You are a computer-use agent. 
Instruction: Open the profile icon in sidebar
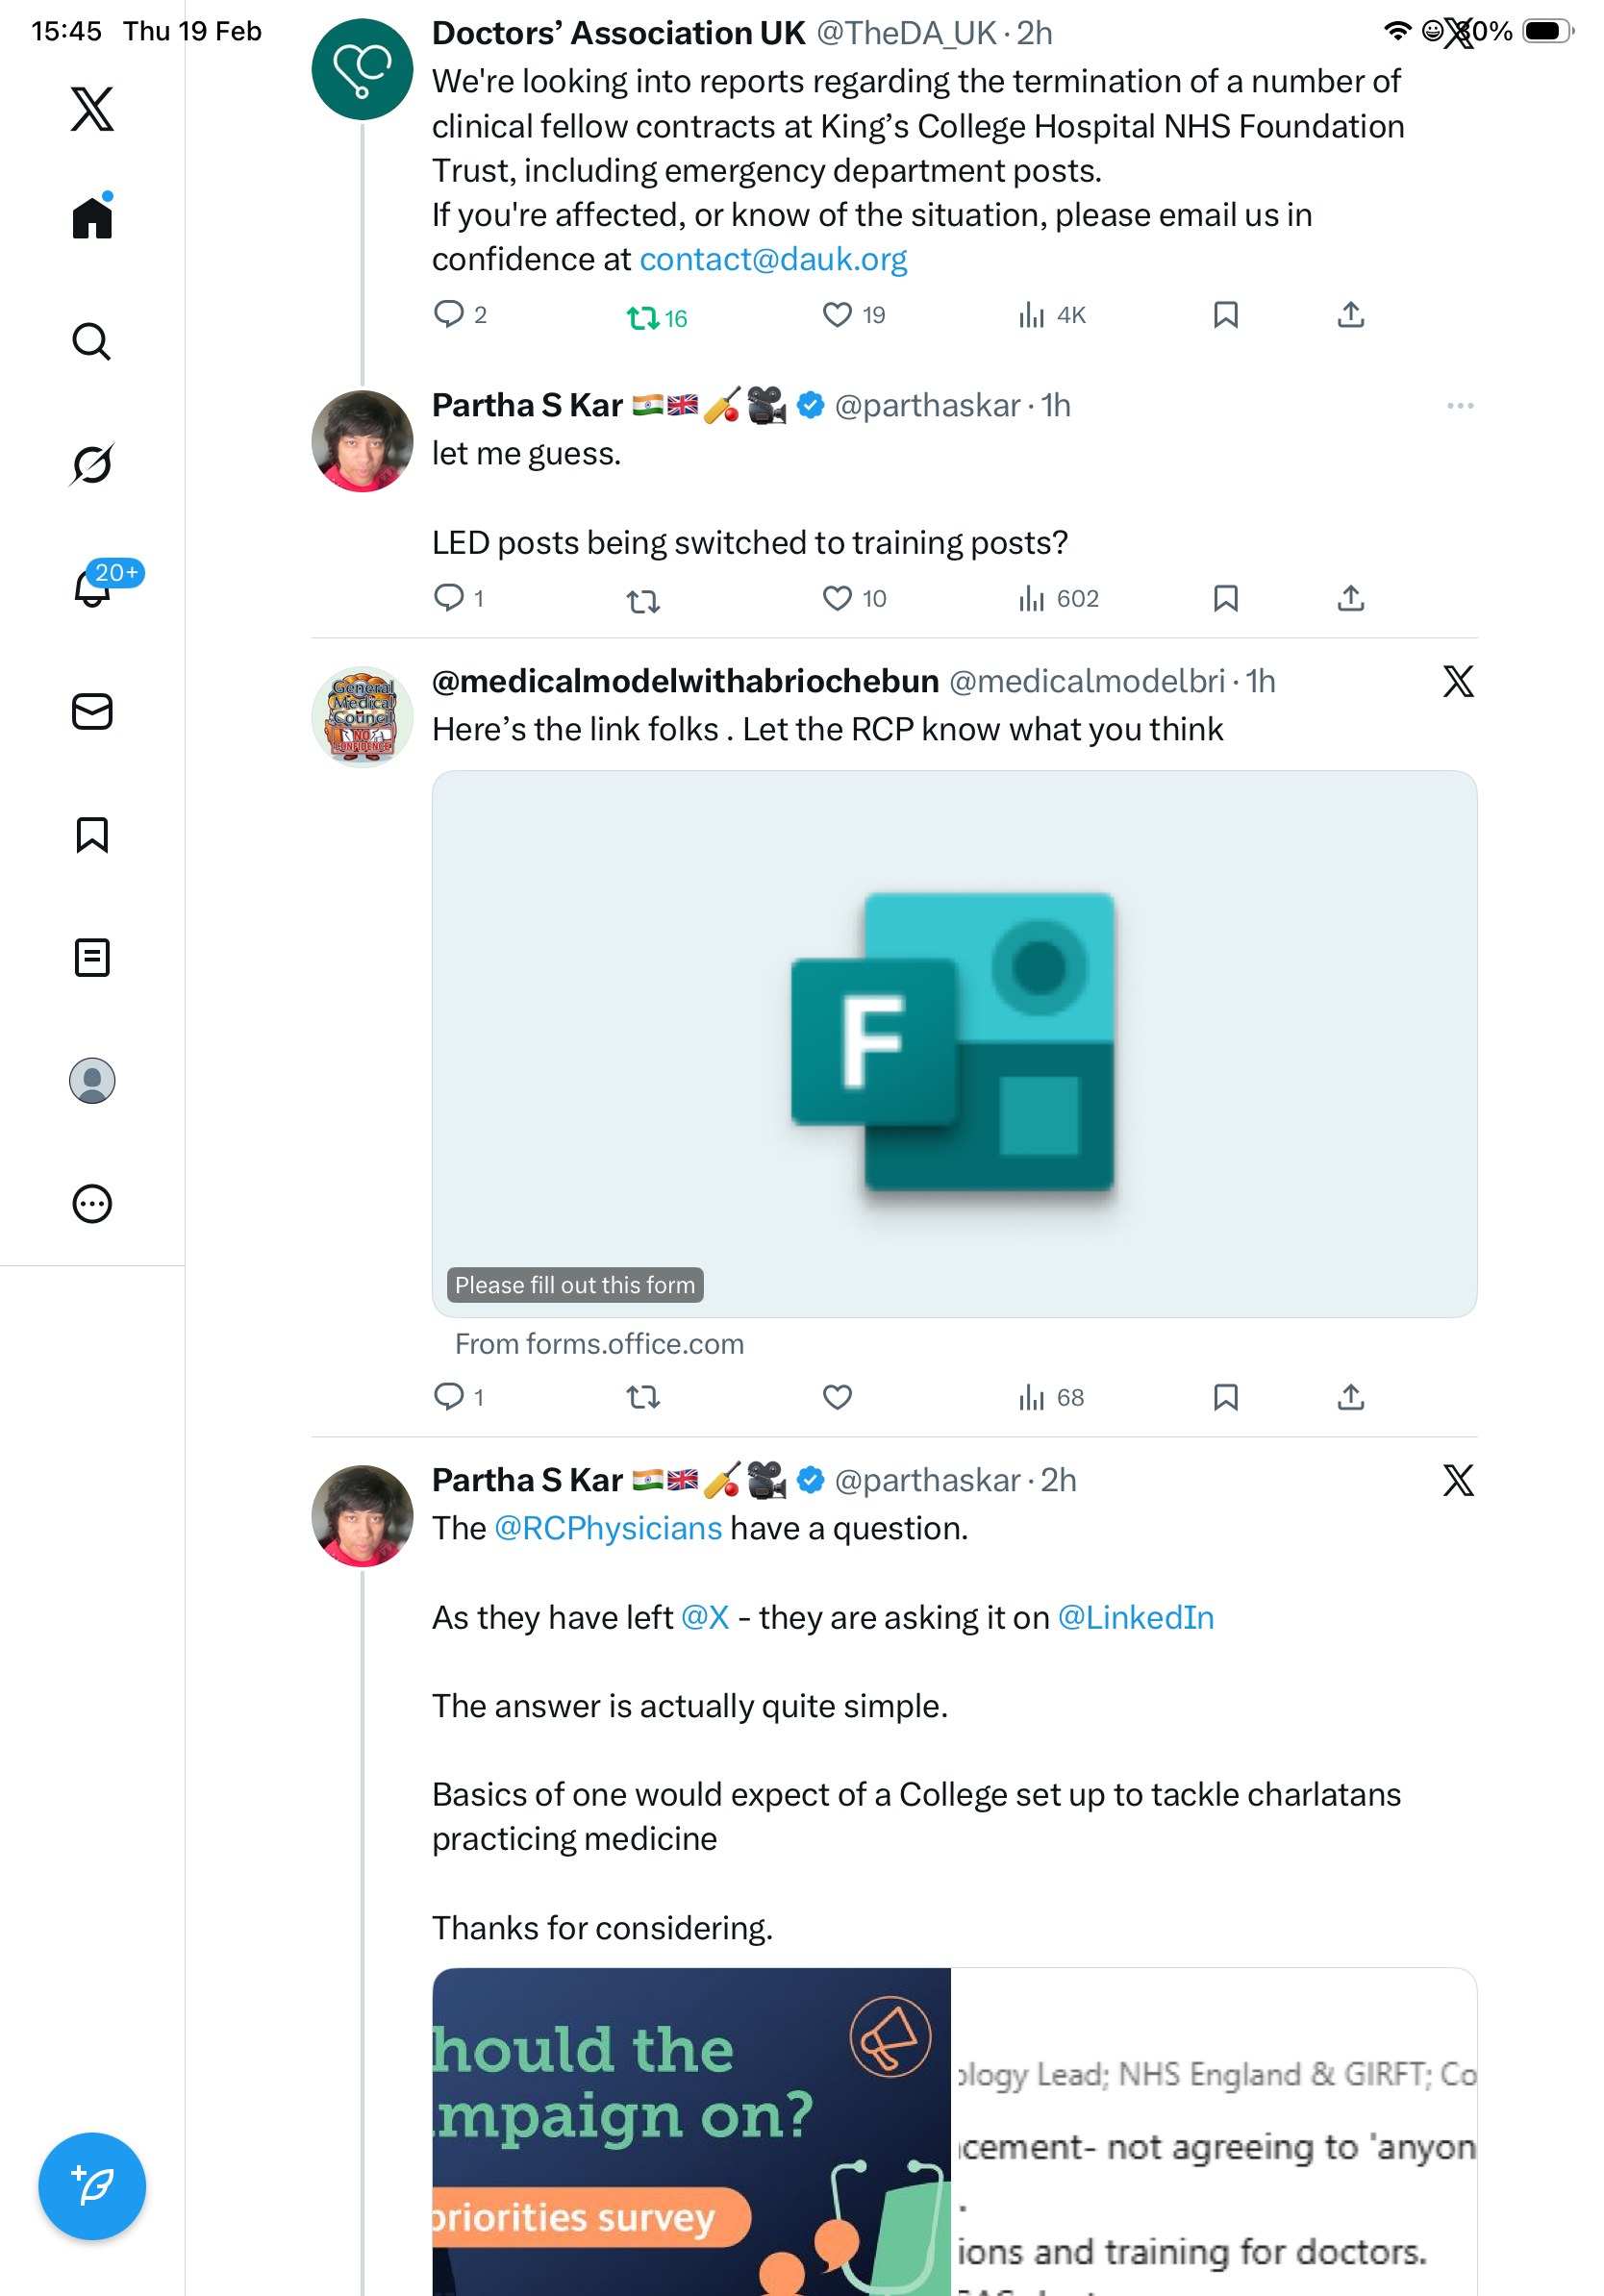(x=92, y=1081)
